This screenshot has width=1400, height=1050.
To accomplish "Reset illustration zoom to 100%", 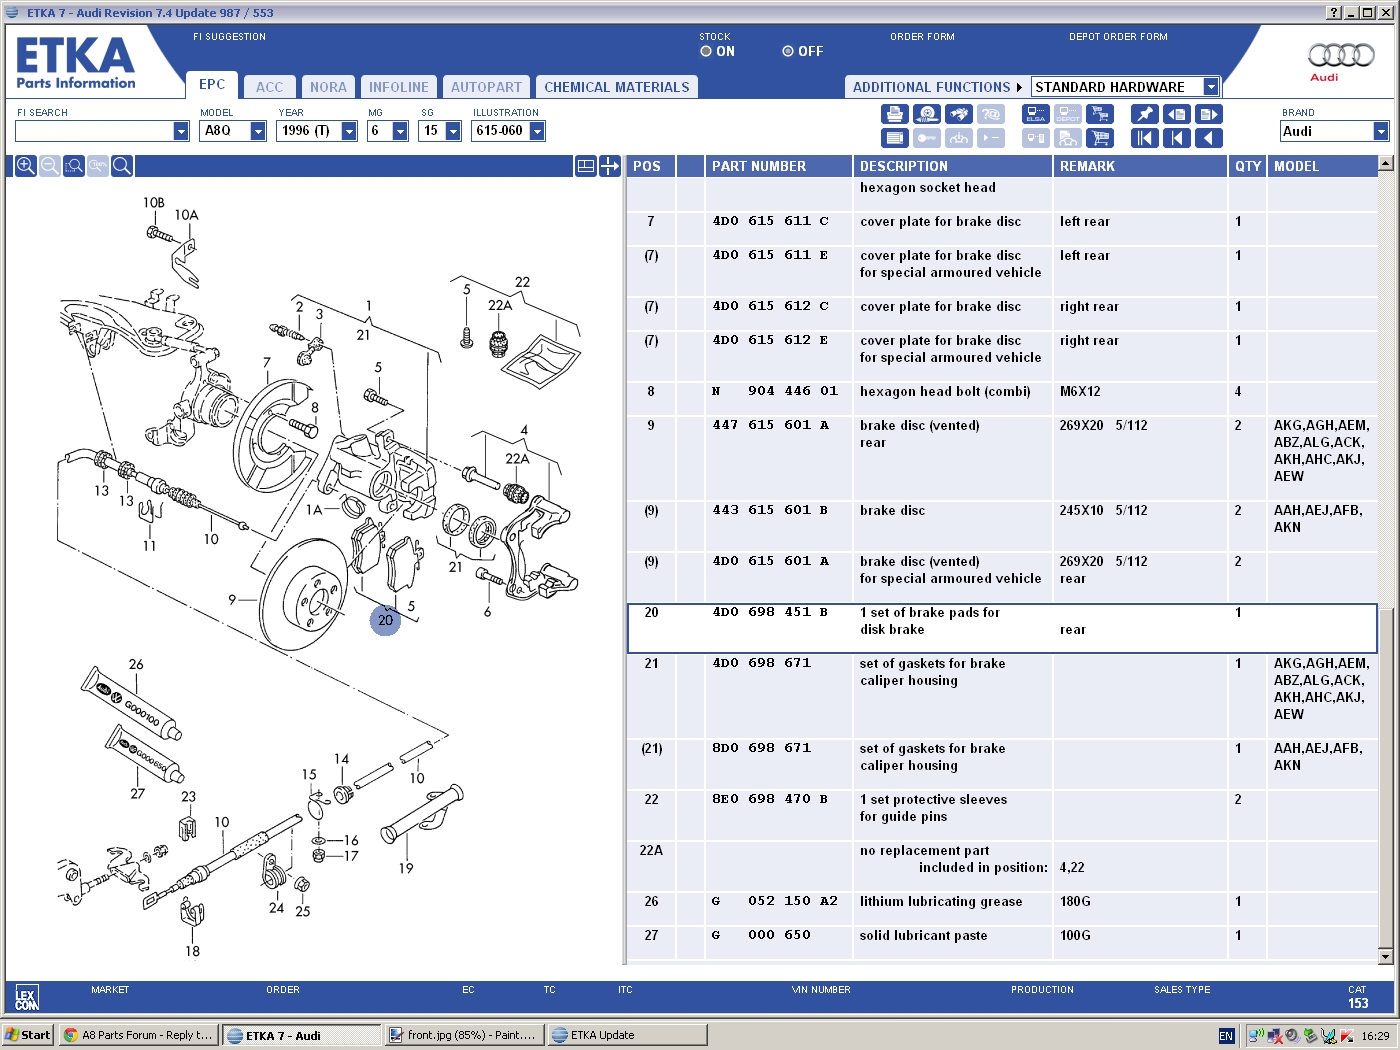I will click(x=97, y=166).
